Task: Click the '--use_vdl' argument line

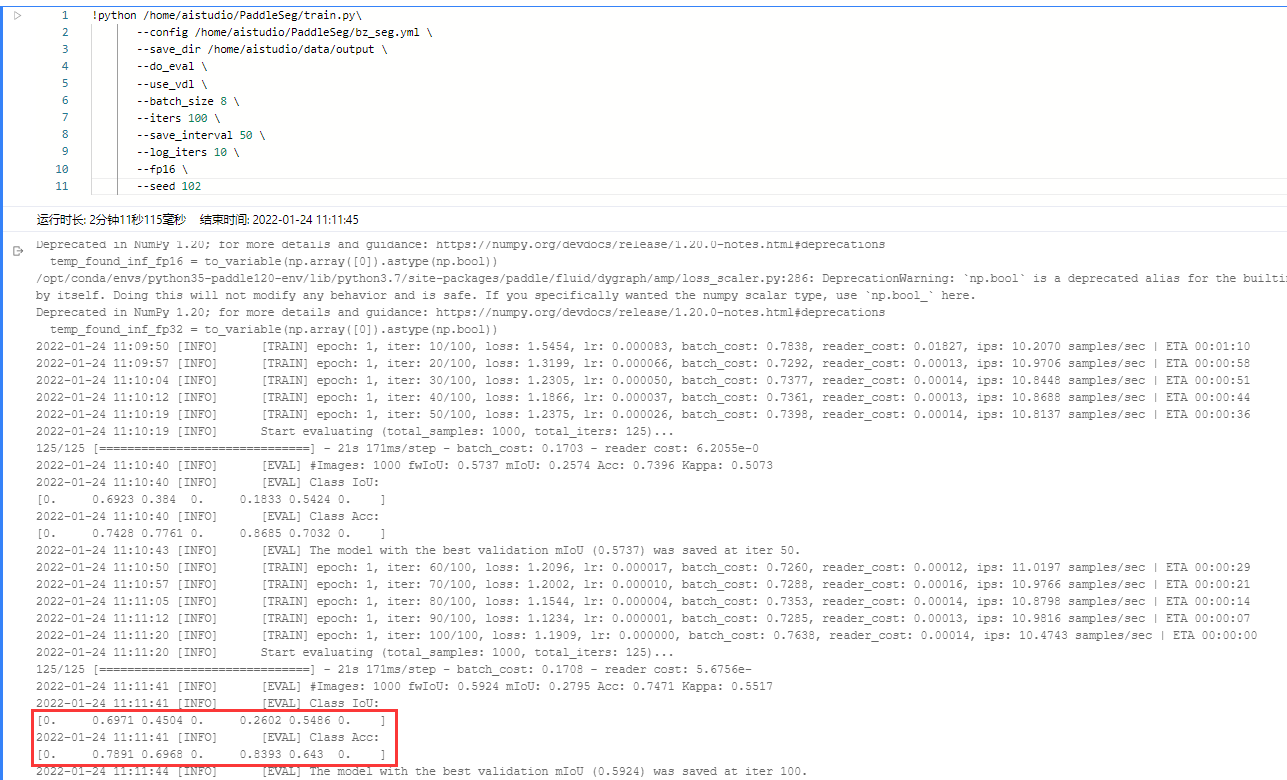Action: pyautogui.click(x=172, y=84)
